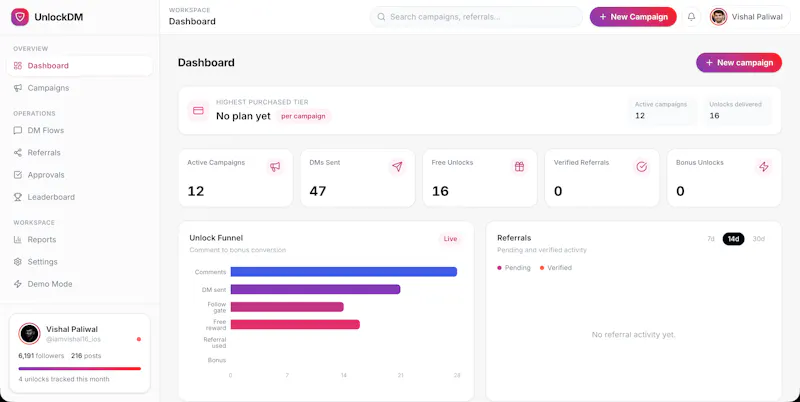
Task: View the Leaderboard page
Action: click(80, 197)
